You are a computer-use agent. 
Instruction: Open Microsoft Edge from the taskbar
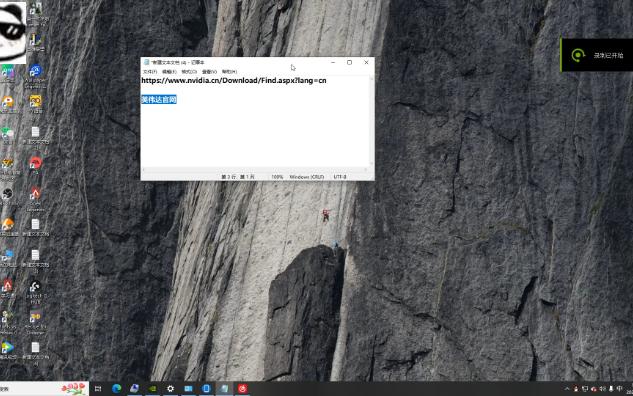pos(117,388)
